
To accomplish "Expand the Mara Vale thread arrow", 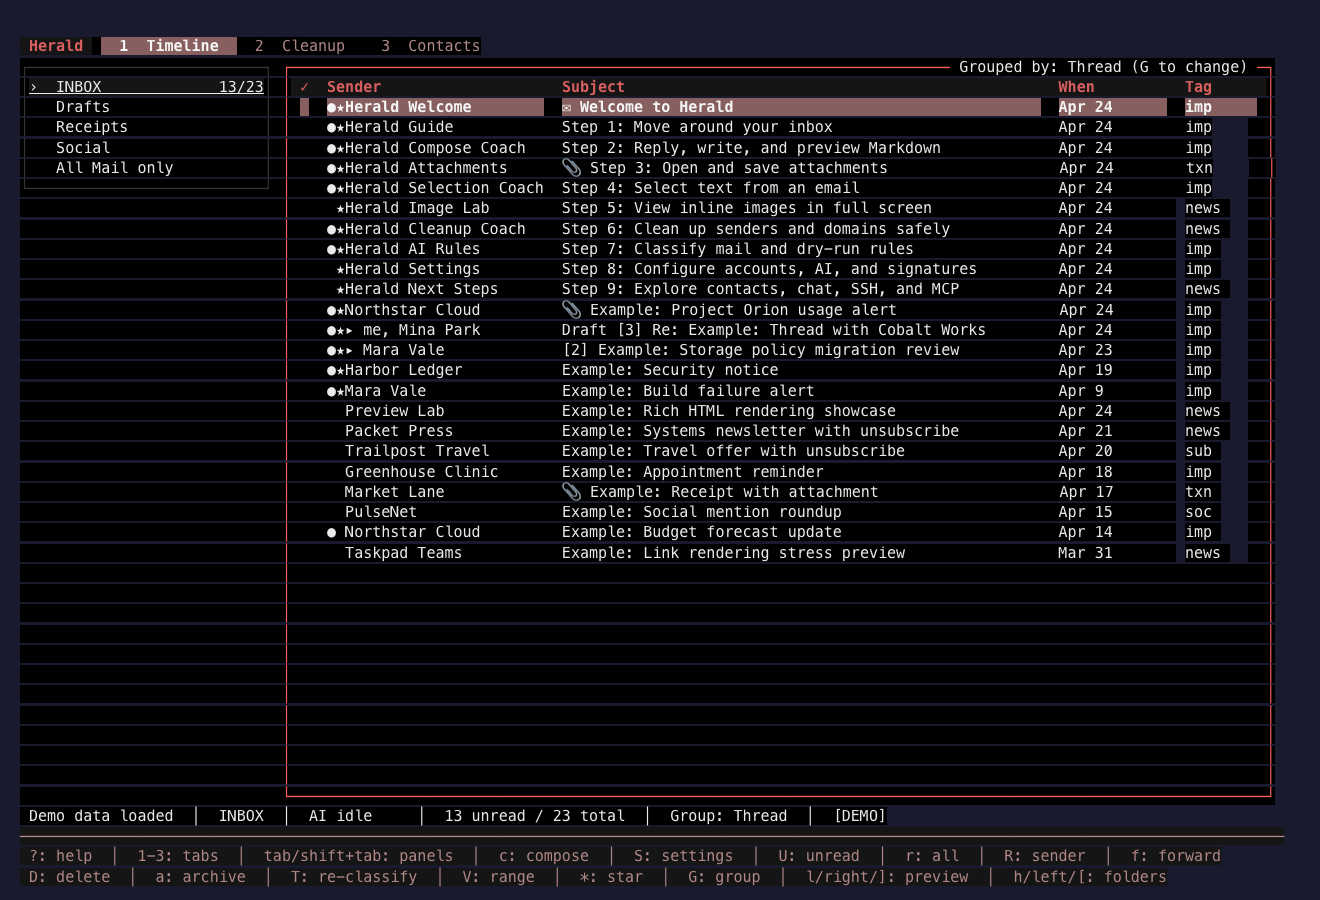I will [x=349, y=350].
